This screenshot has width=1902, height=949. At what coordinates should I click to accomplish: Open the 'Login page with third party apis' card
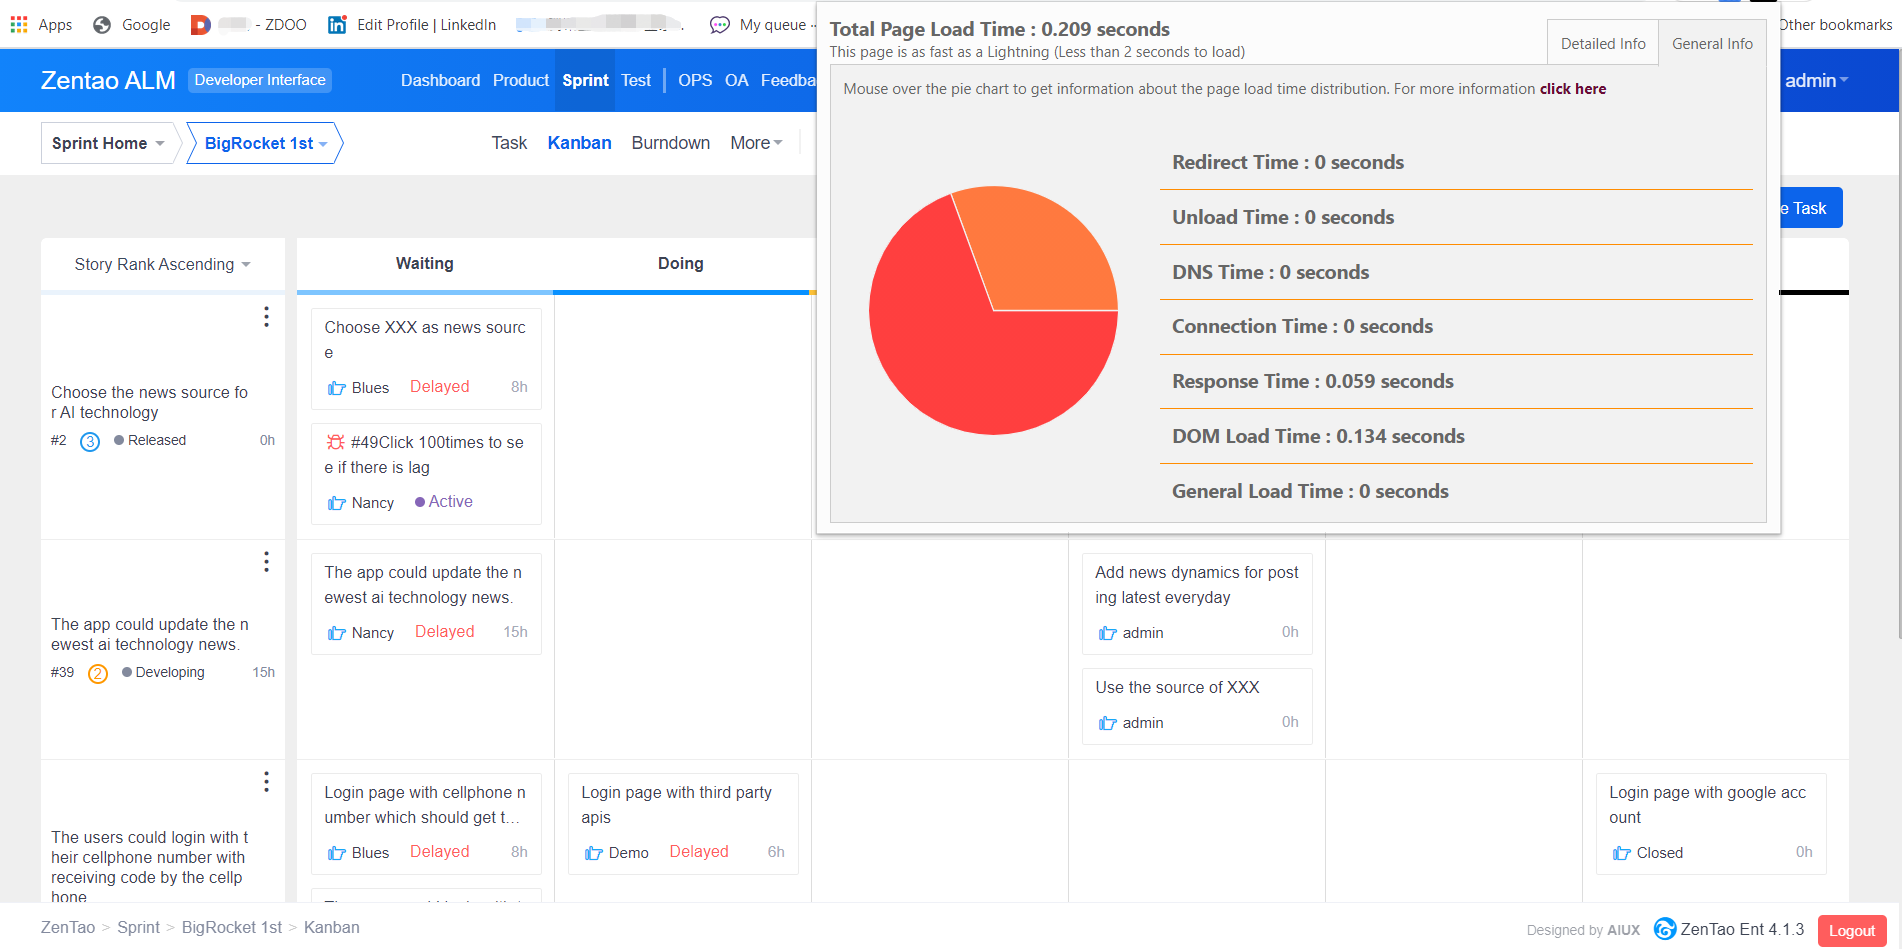click(676, 805)
